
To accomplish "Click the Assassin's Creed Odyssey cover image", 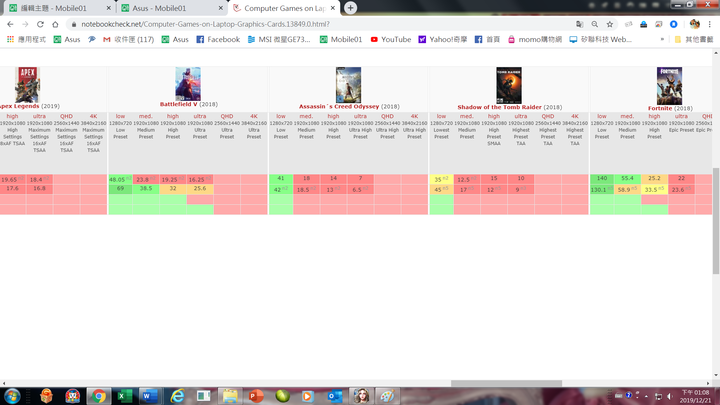I will [x=348, y=84].
